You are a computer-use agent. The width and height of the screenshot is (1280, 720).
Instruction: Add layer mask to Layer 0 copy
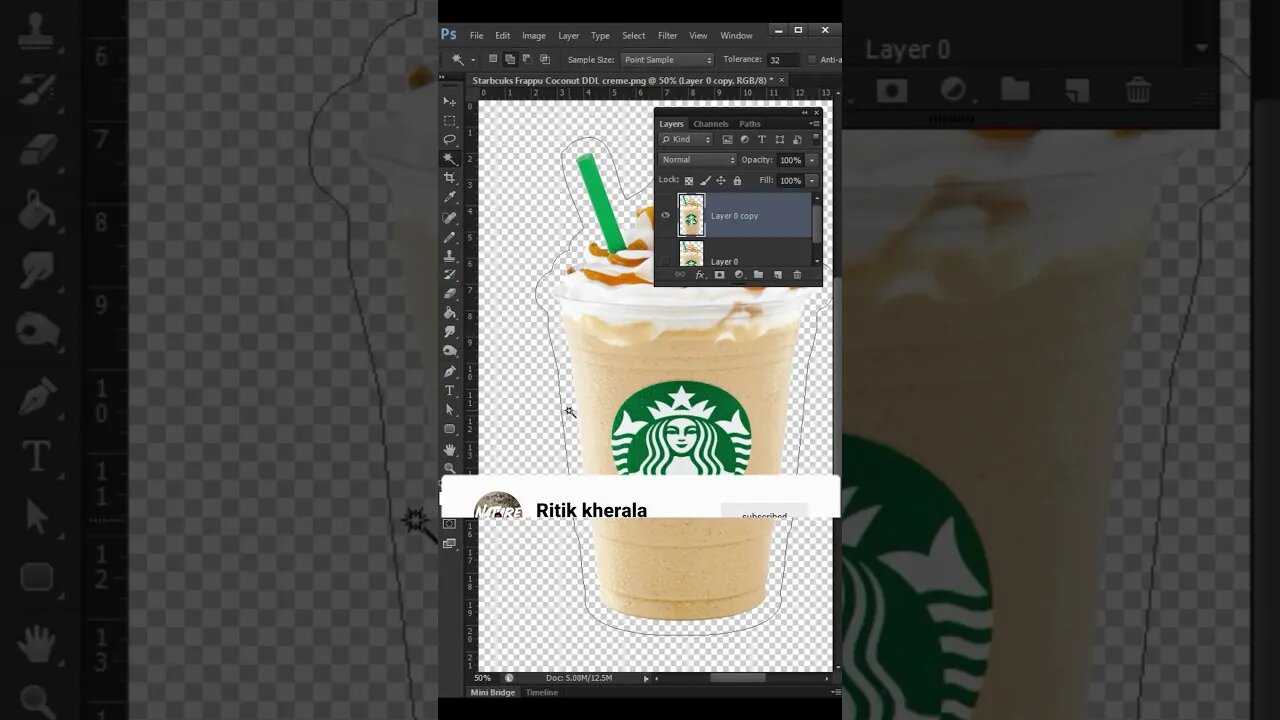[x=719, y=275]
